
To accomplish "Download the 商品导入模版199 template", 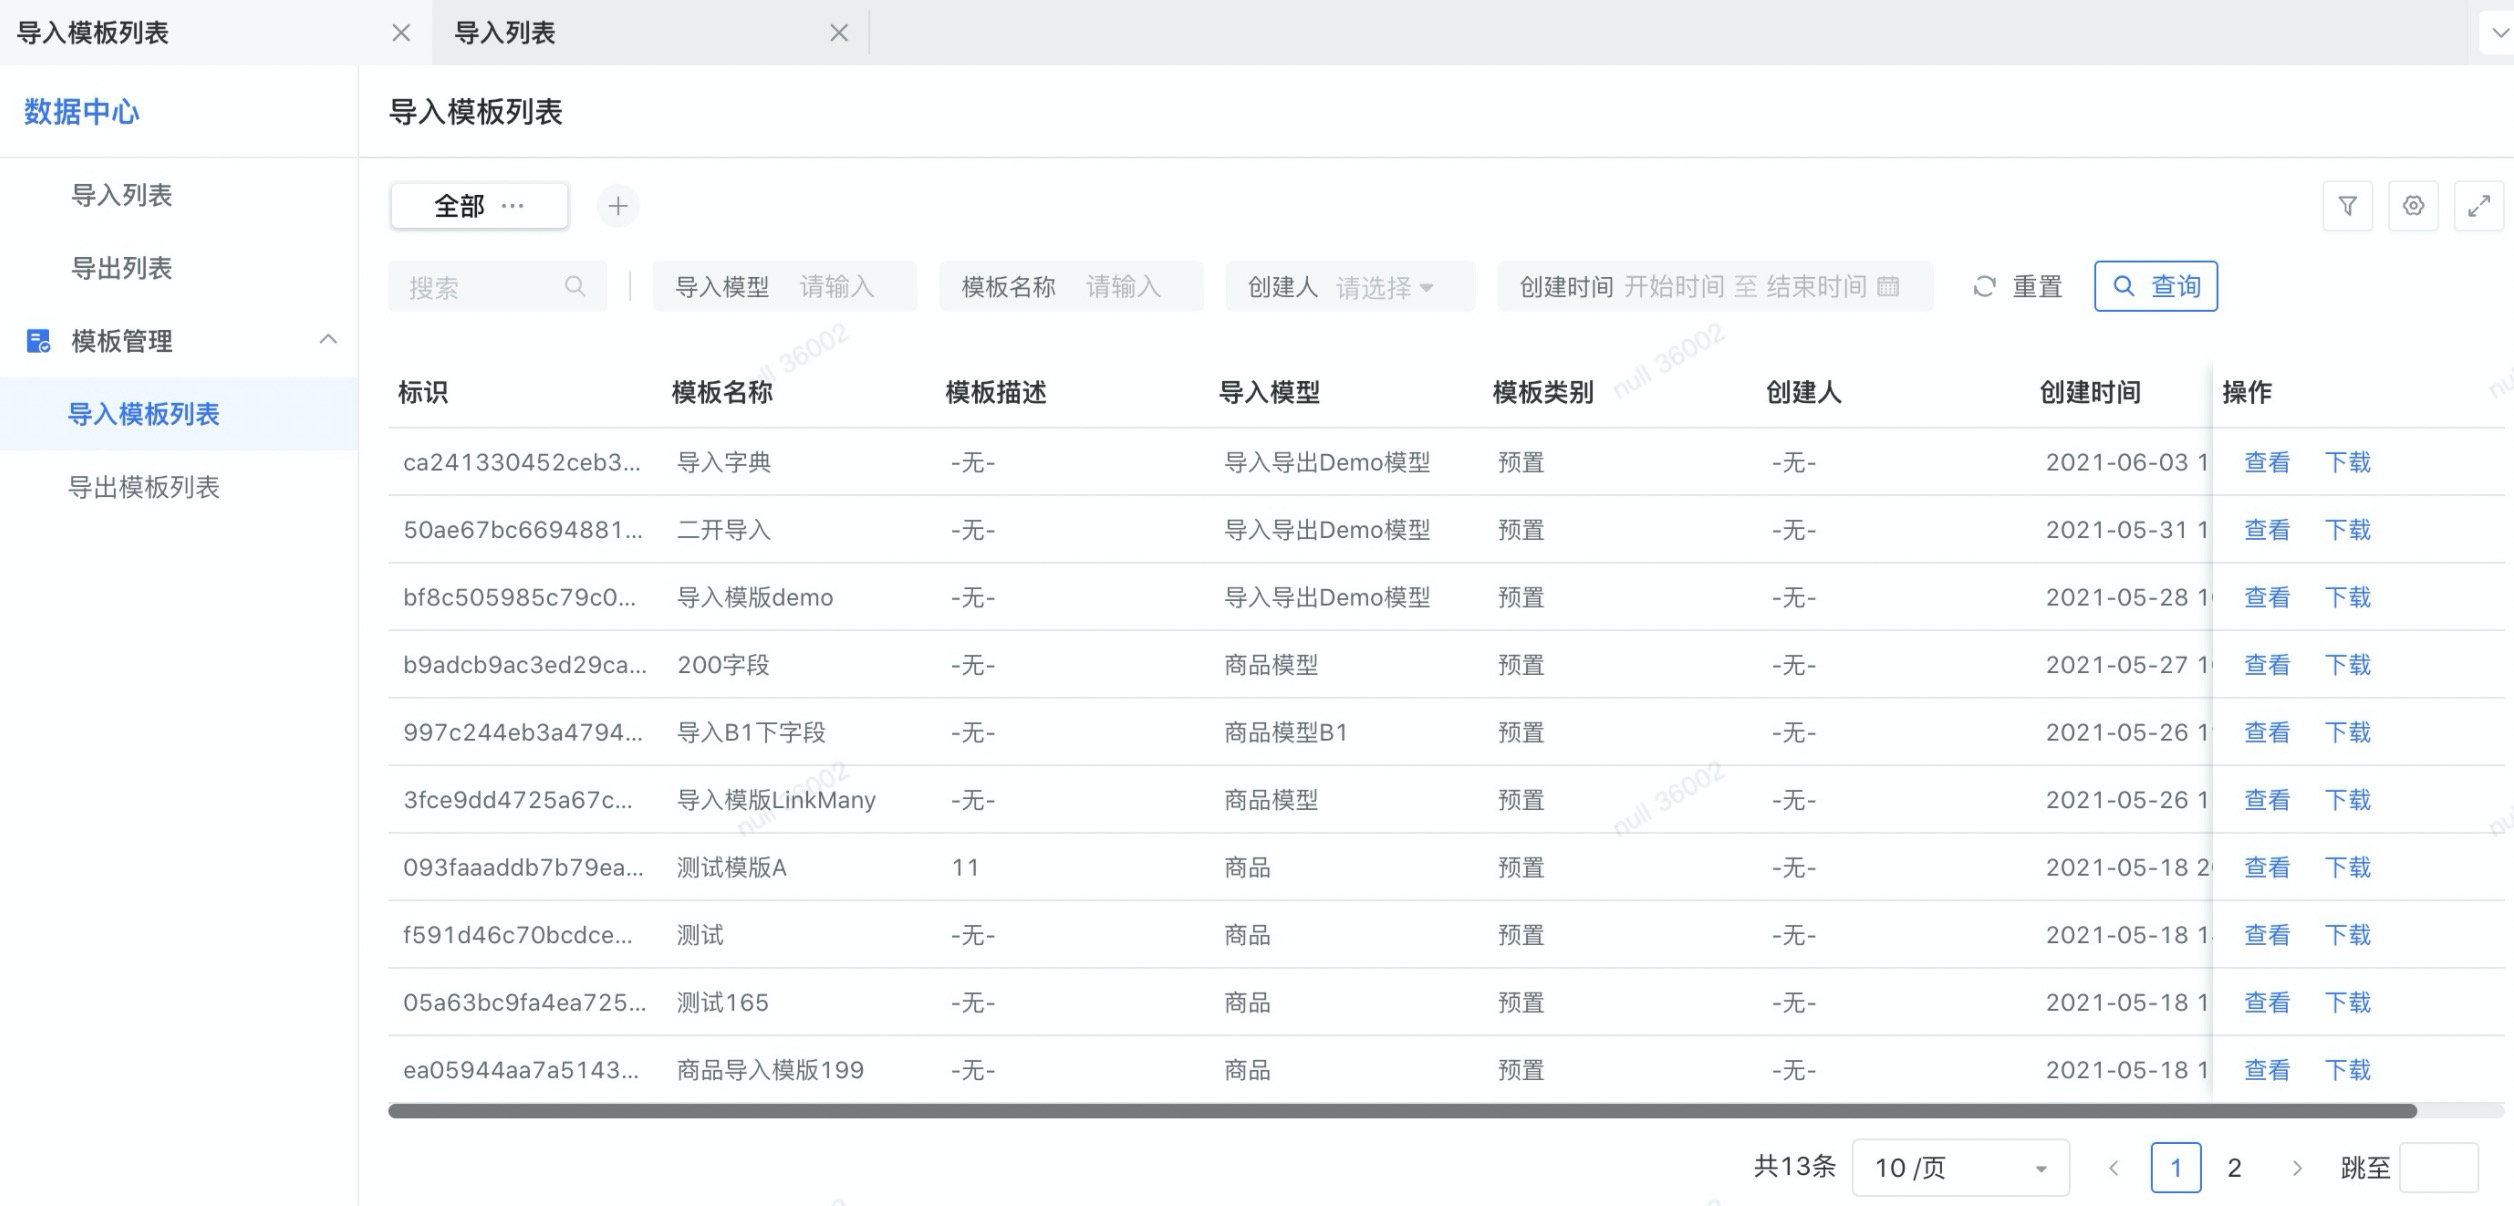I will point(2347,1070).
